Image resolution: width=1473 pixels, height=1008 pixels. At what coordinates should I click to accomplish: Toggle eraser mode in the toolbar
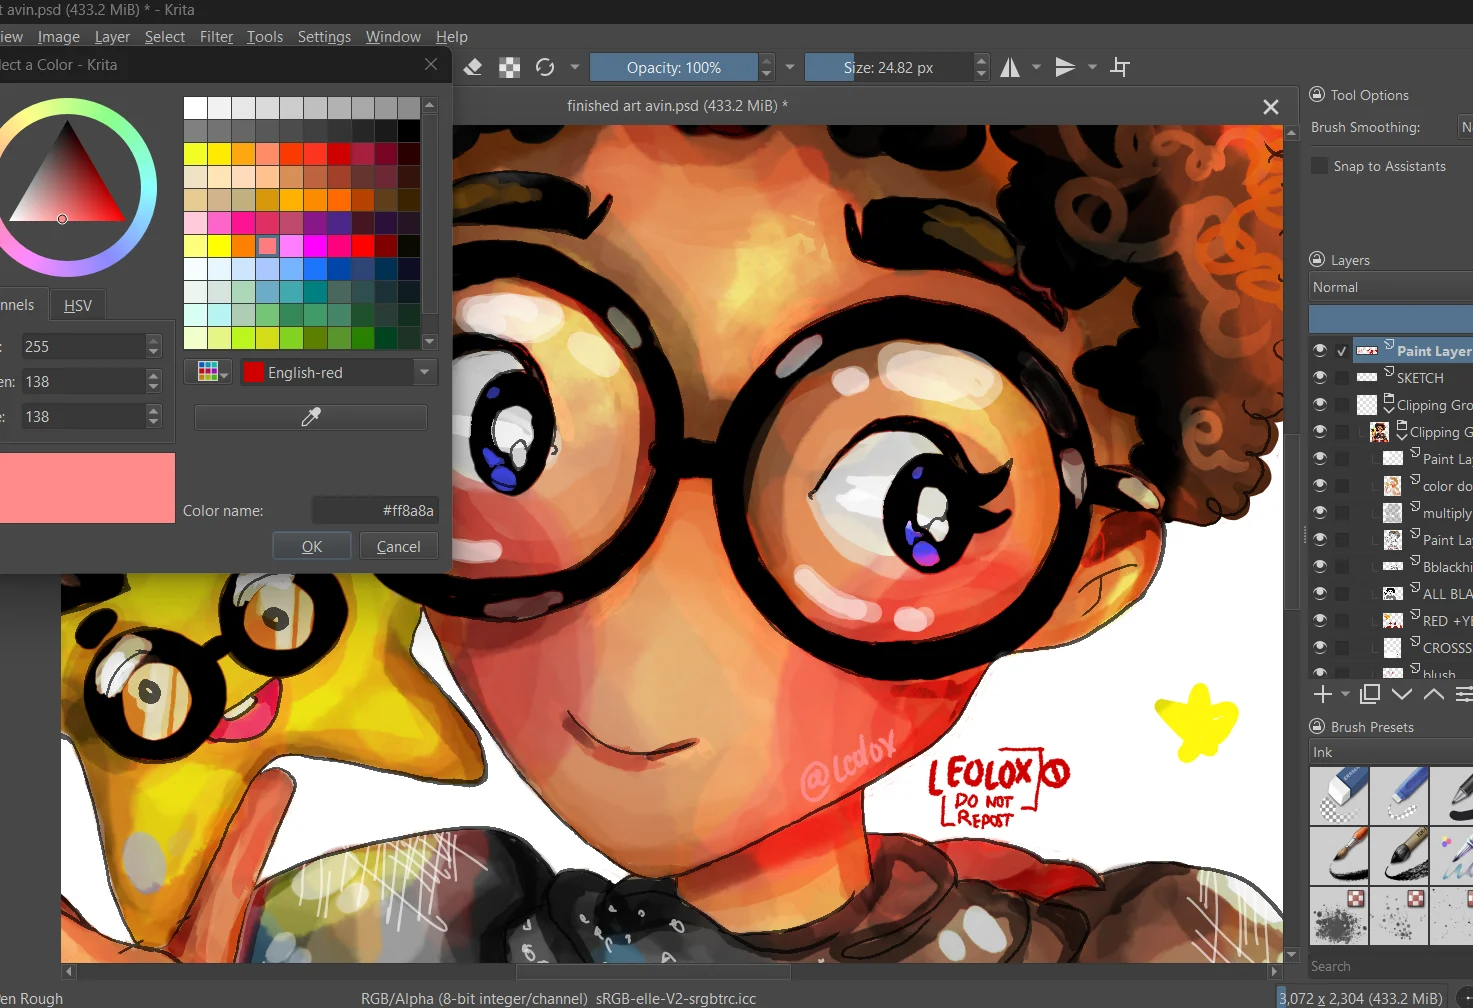pyautogui.click(x=474, y=67)
